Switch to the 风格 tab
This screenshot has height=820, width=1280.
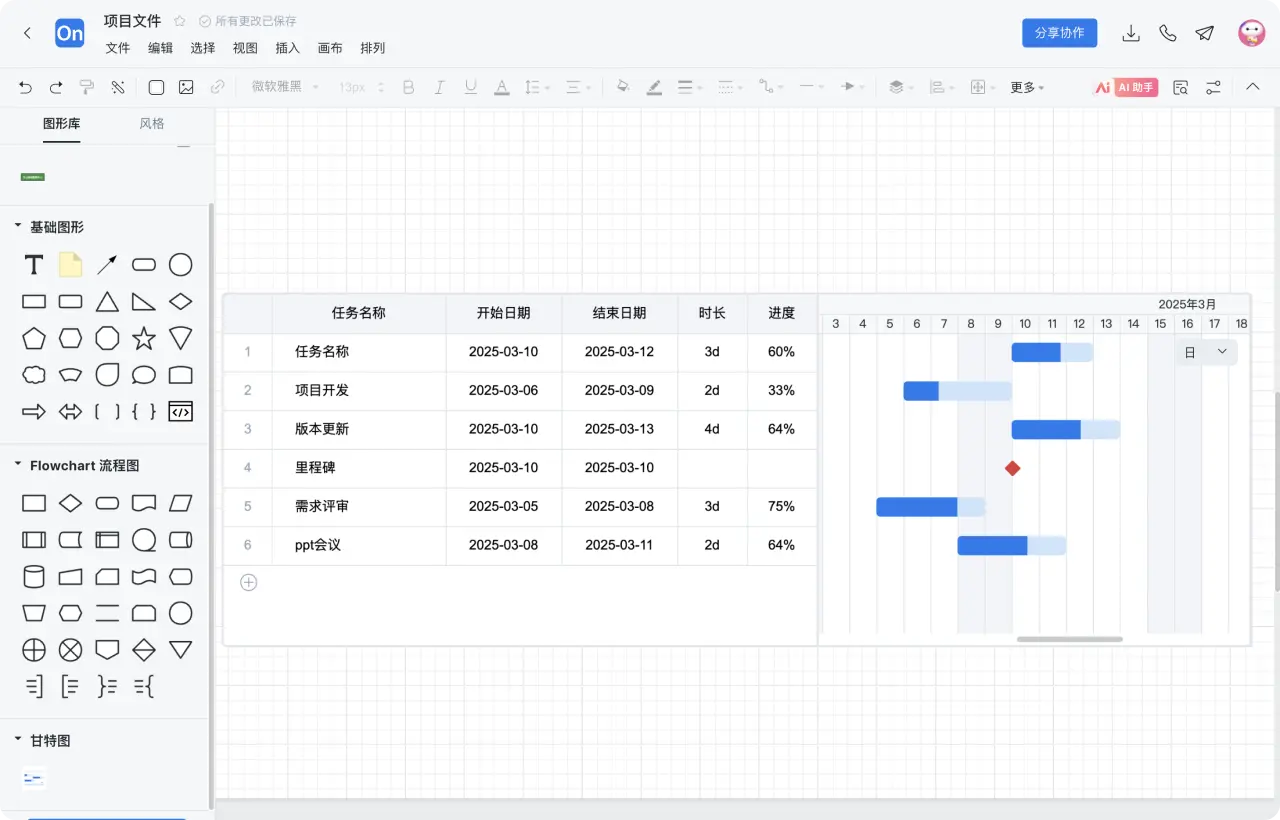point(151,123)
